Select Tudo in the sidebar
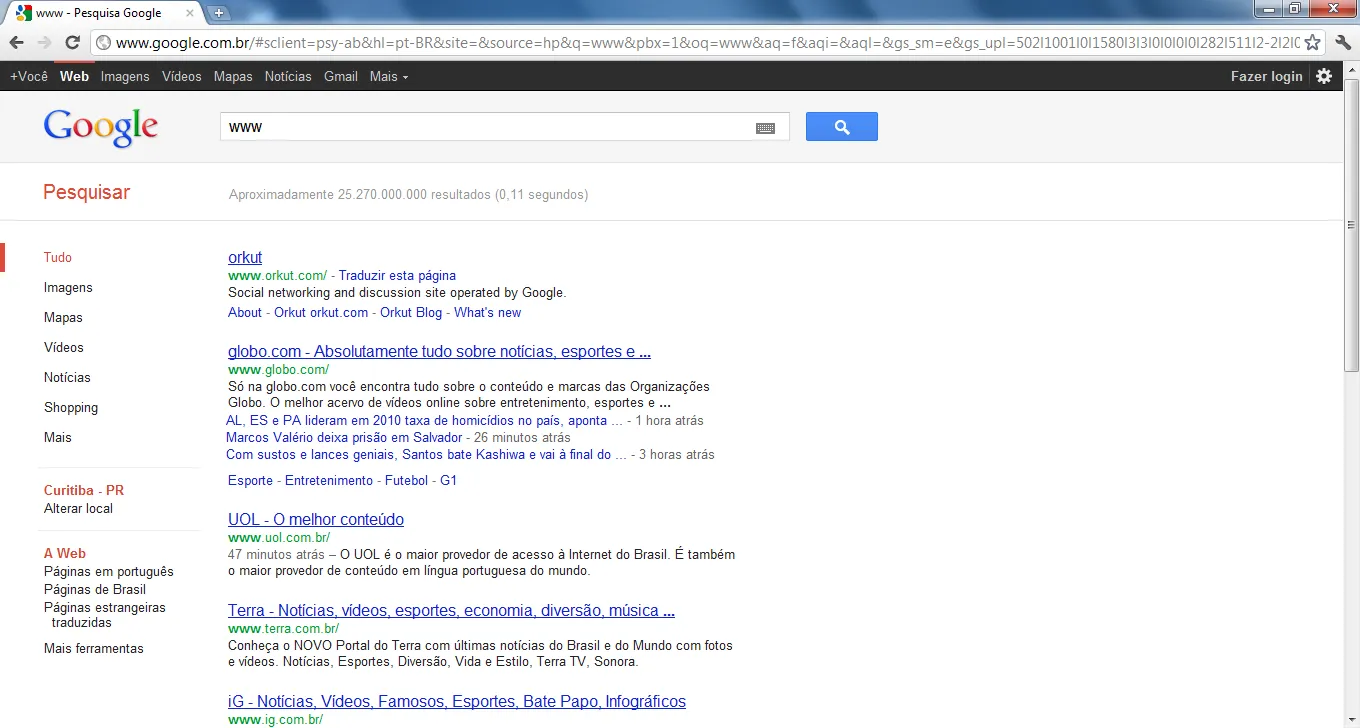Image resolution: width=1360 pixels, height=728 pixels. 58,257
